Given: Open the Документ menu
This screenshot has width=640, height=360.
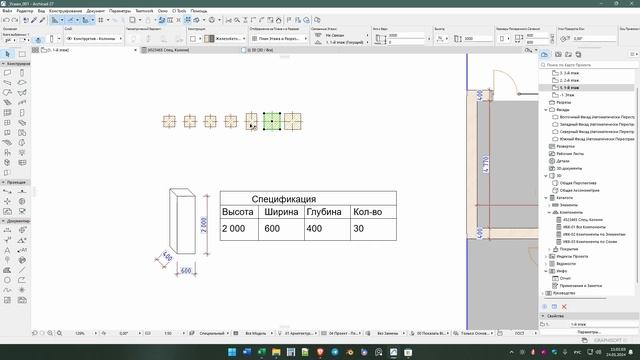Looking at the screenshot, I should (96, 11).
